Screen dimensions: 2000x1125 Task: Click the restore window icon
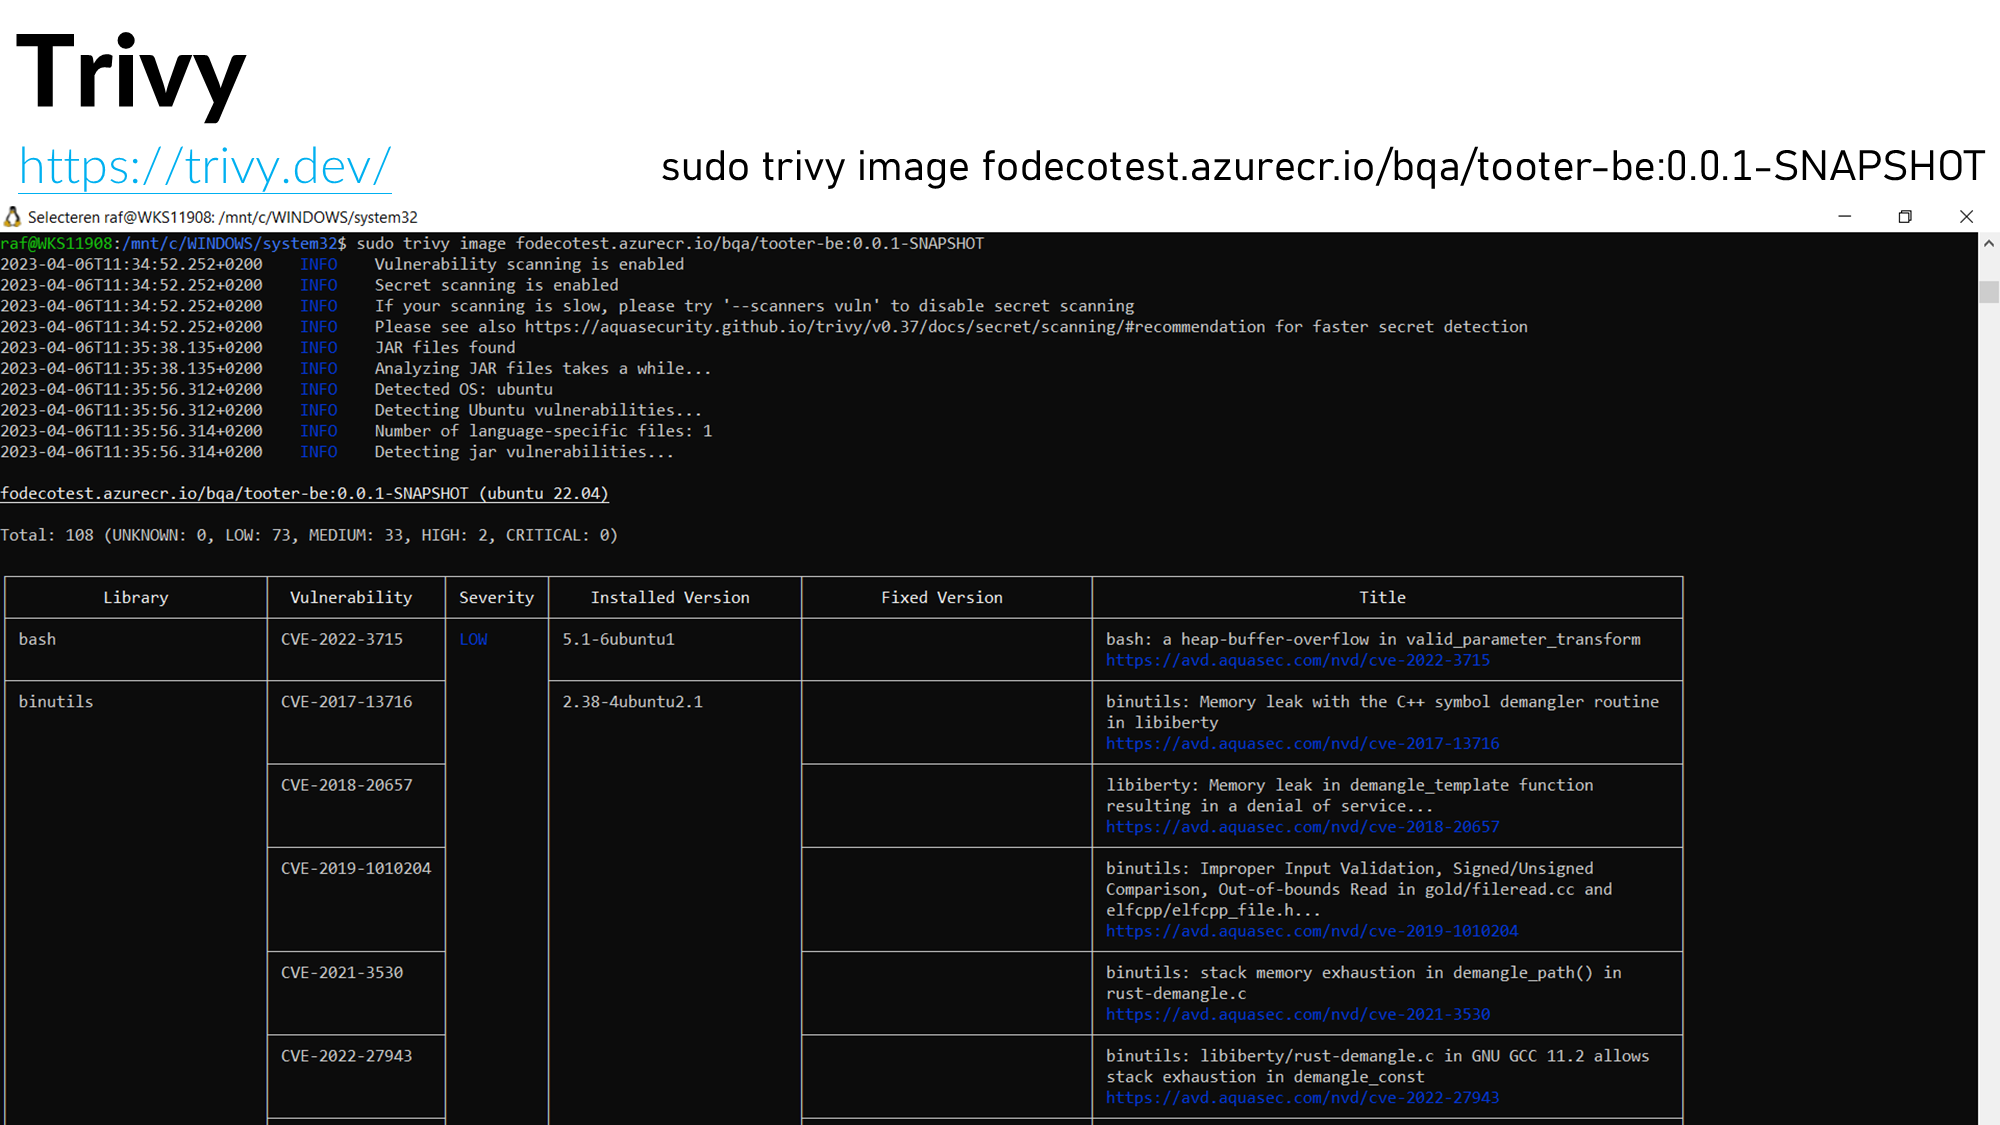pyautogui.click(x=1905, y=217)
